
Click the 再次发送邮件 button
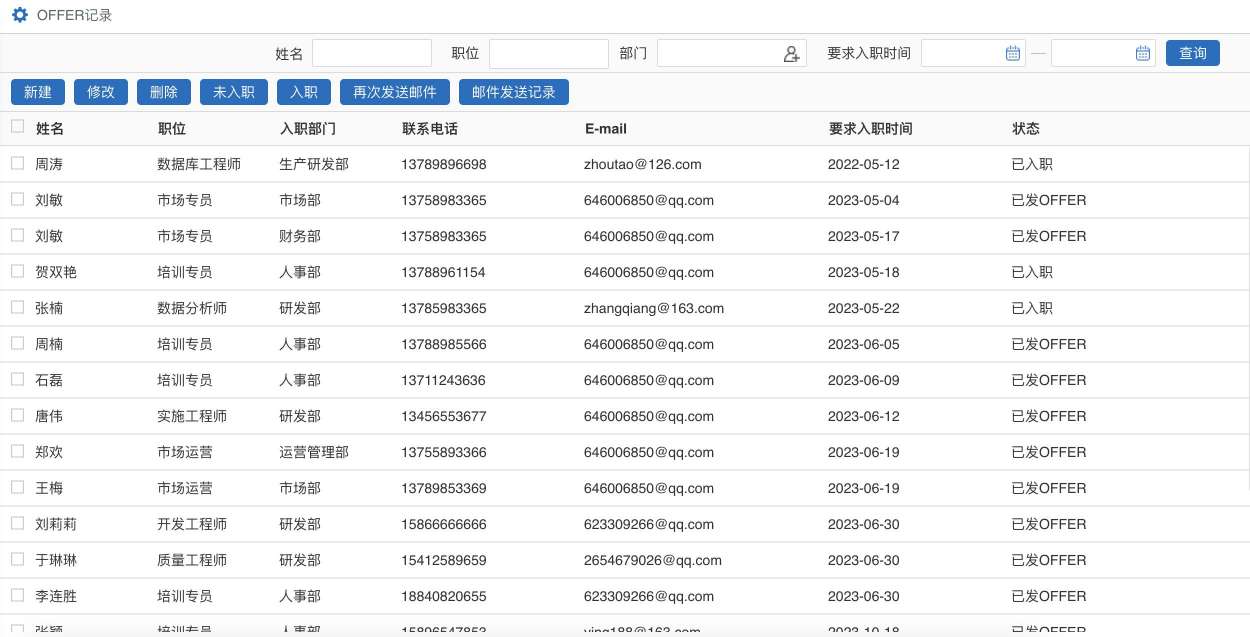395,92
